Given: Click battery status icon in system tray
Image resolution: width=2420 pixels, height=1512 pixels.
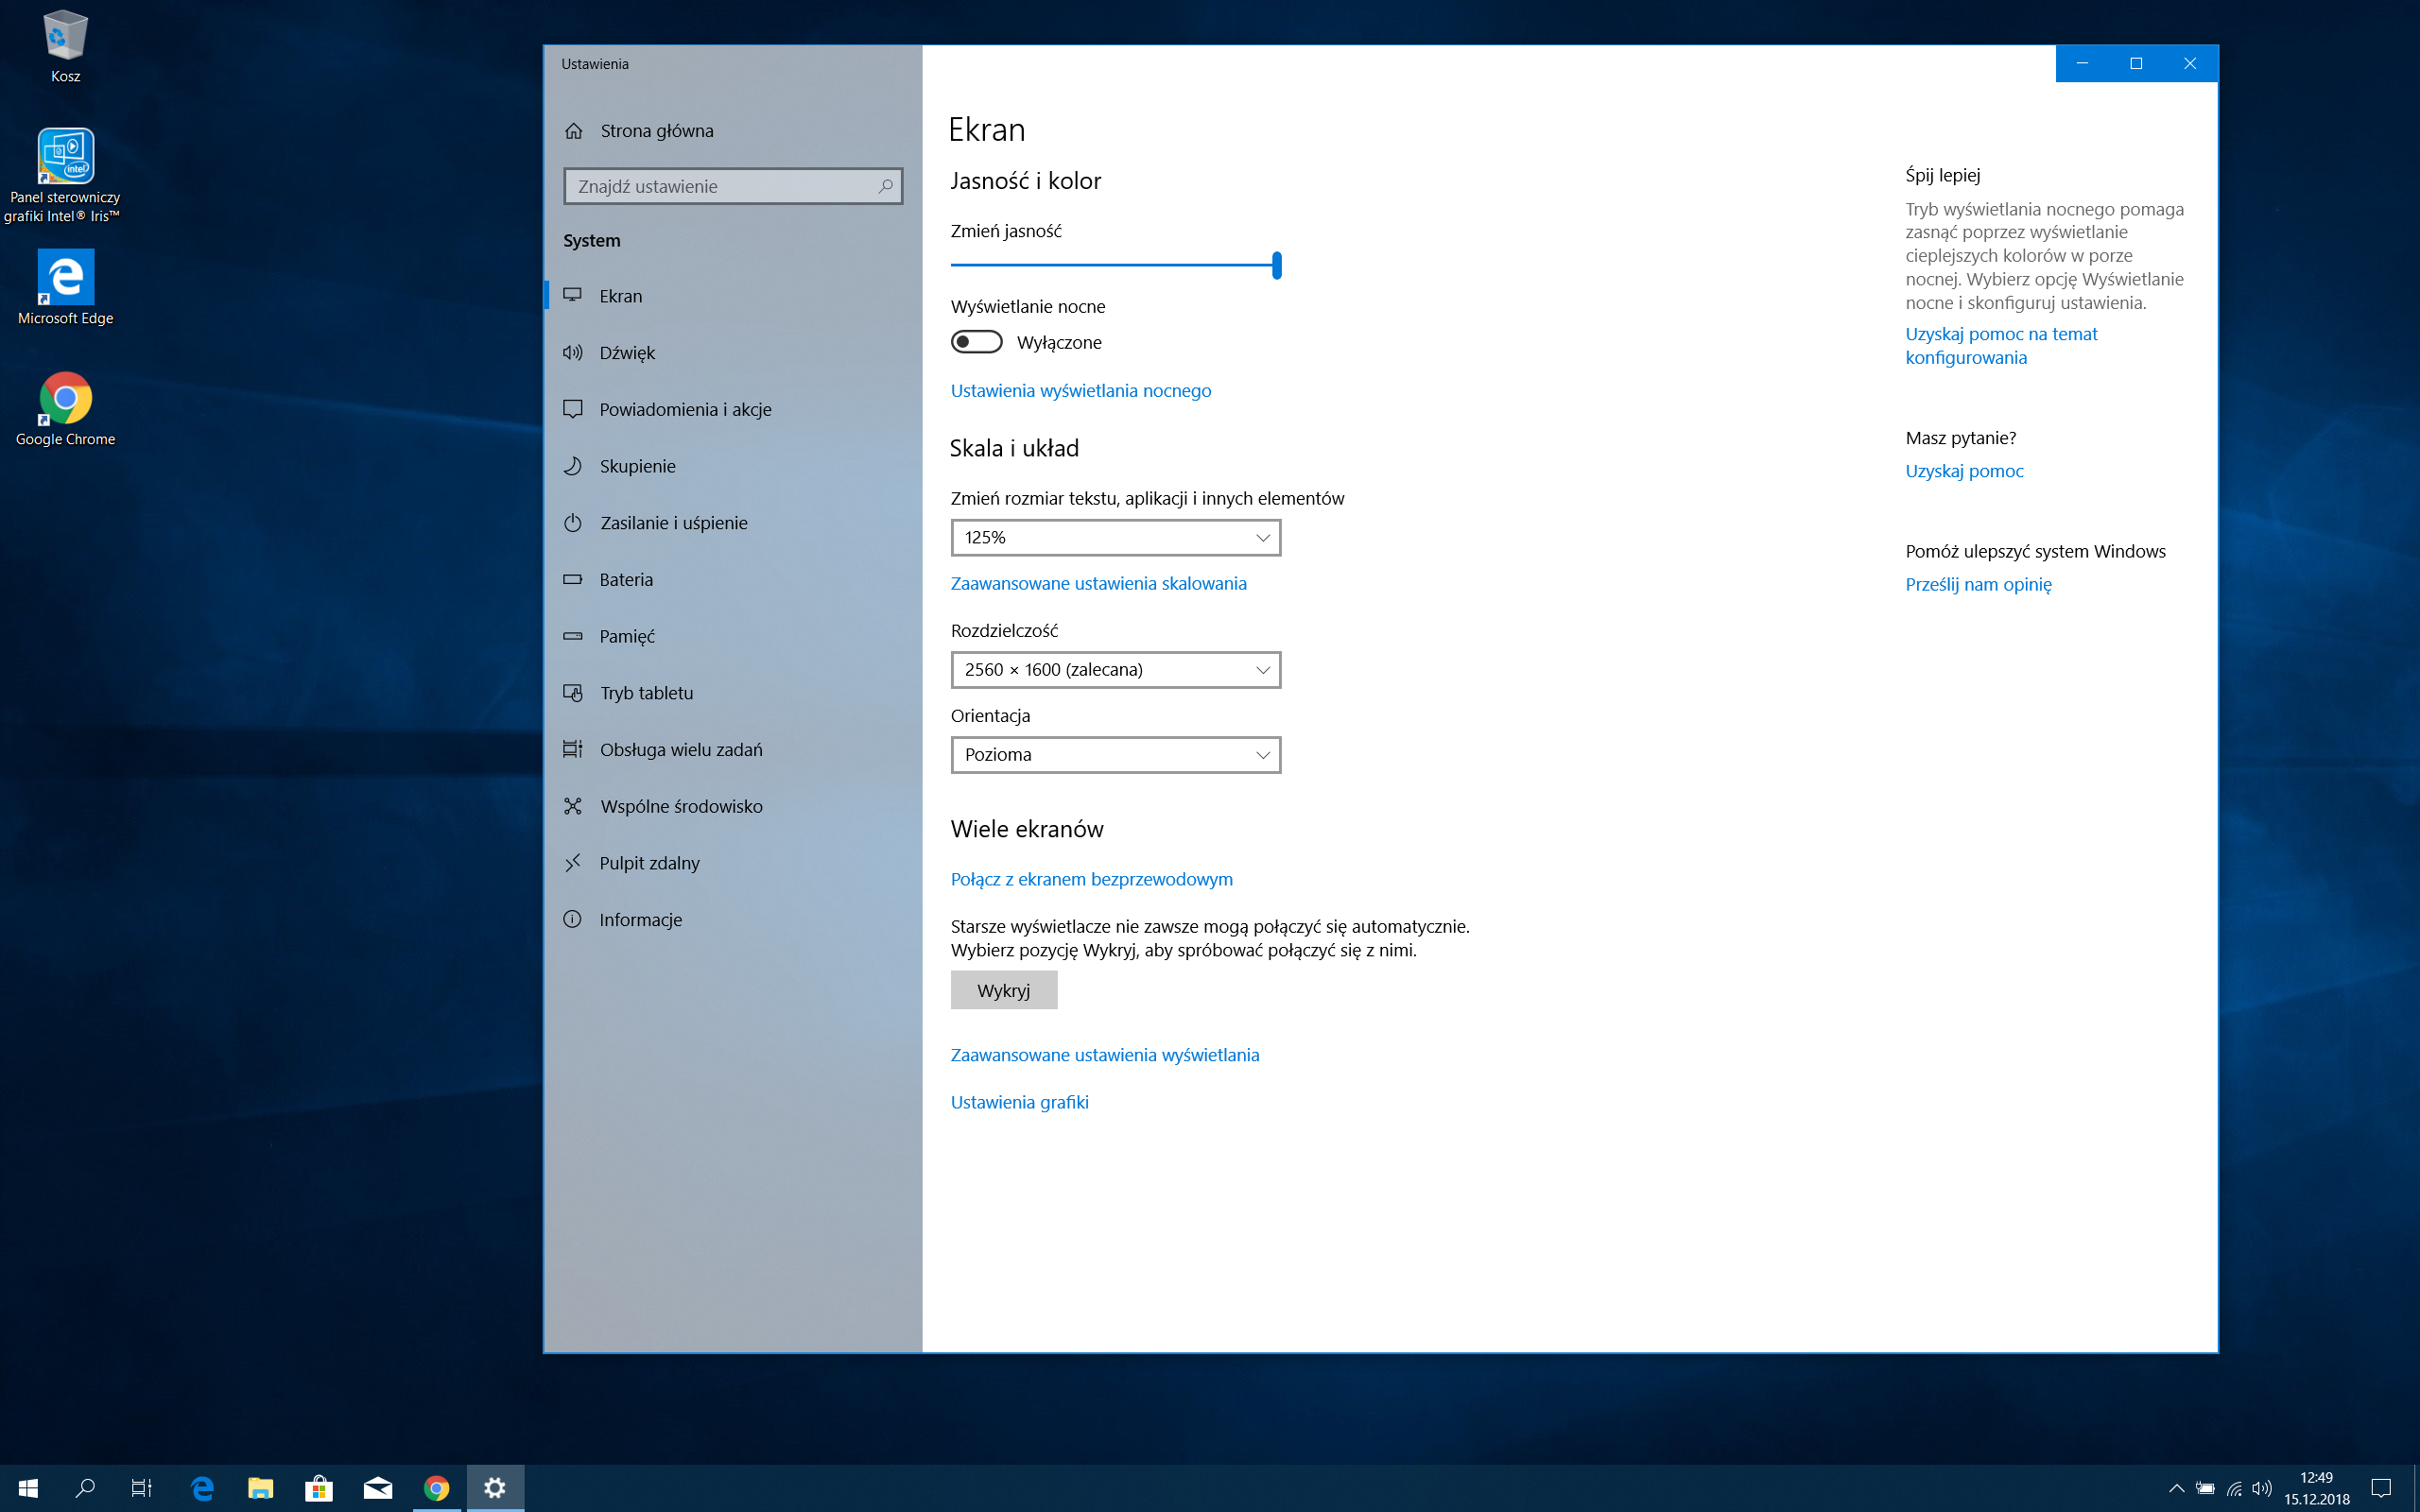Looking at the screenshot, I should pyautogui.click(x=2205, y=1488).
